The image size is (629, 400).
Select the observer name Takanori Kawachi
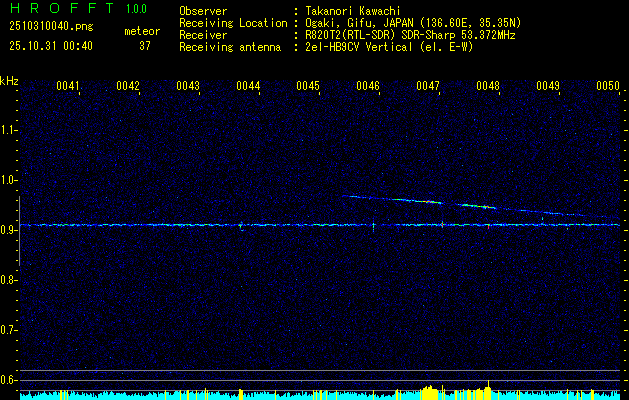[352, 11]
